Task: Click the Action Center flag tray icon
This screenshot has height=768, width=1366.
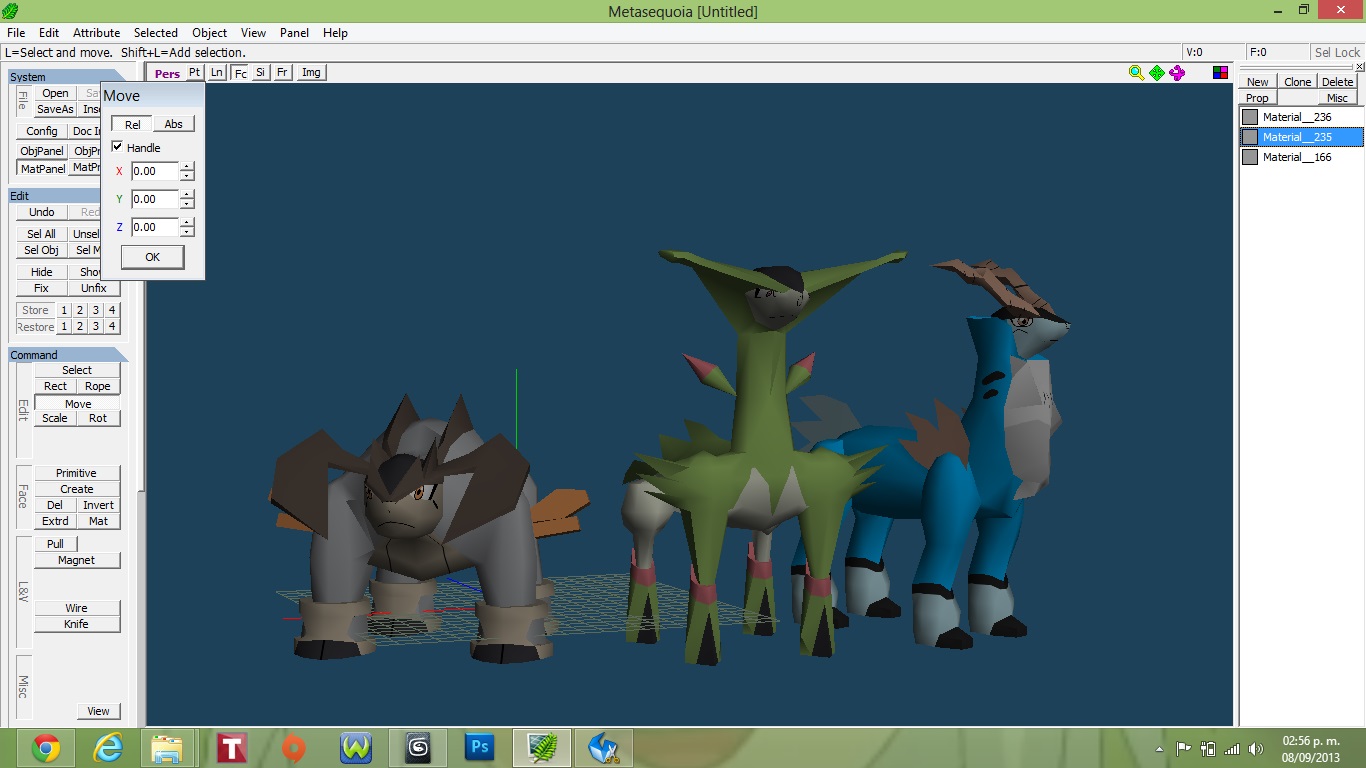Action: point(1183,749)
